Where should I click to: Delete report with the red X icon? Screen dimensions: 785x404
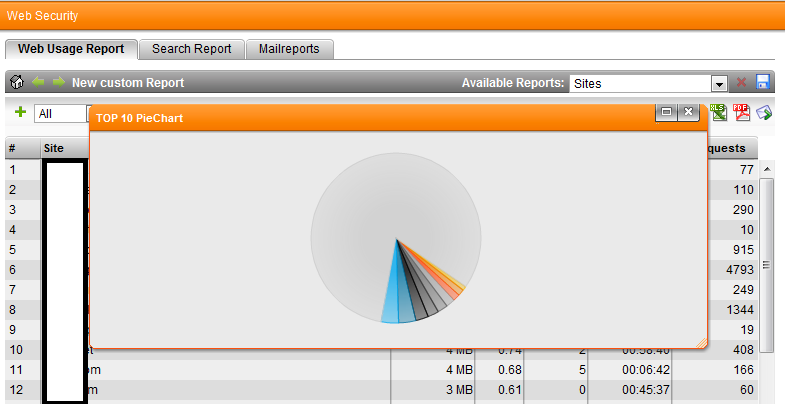click(741, 83)
